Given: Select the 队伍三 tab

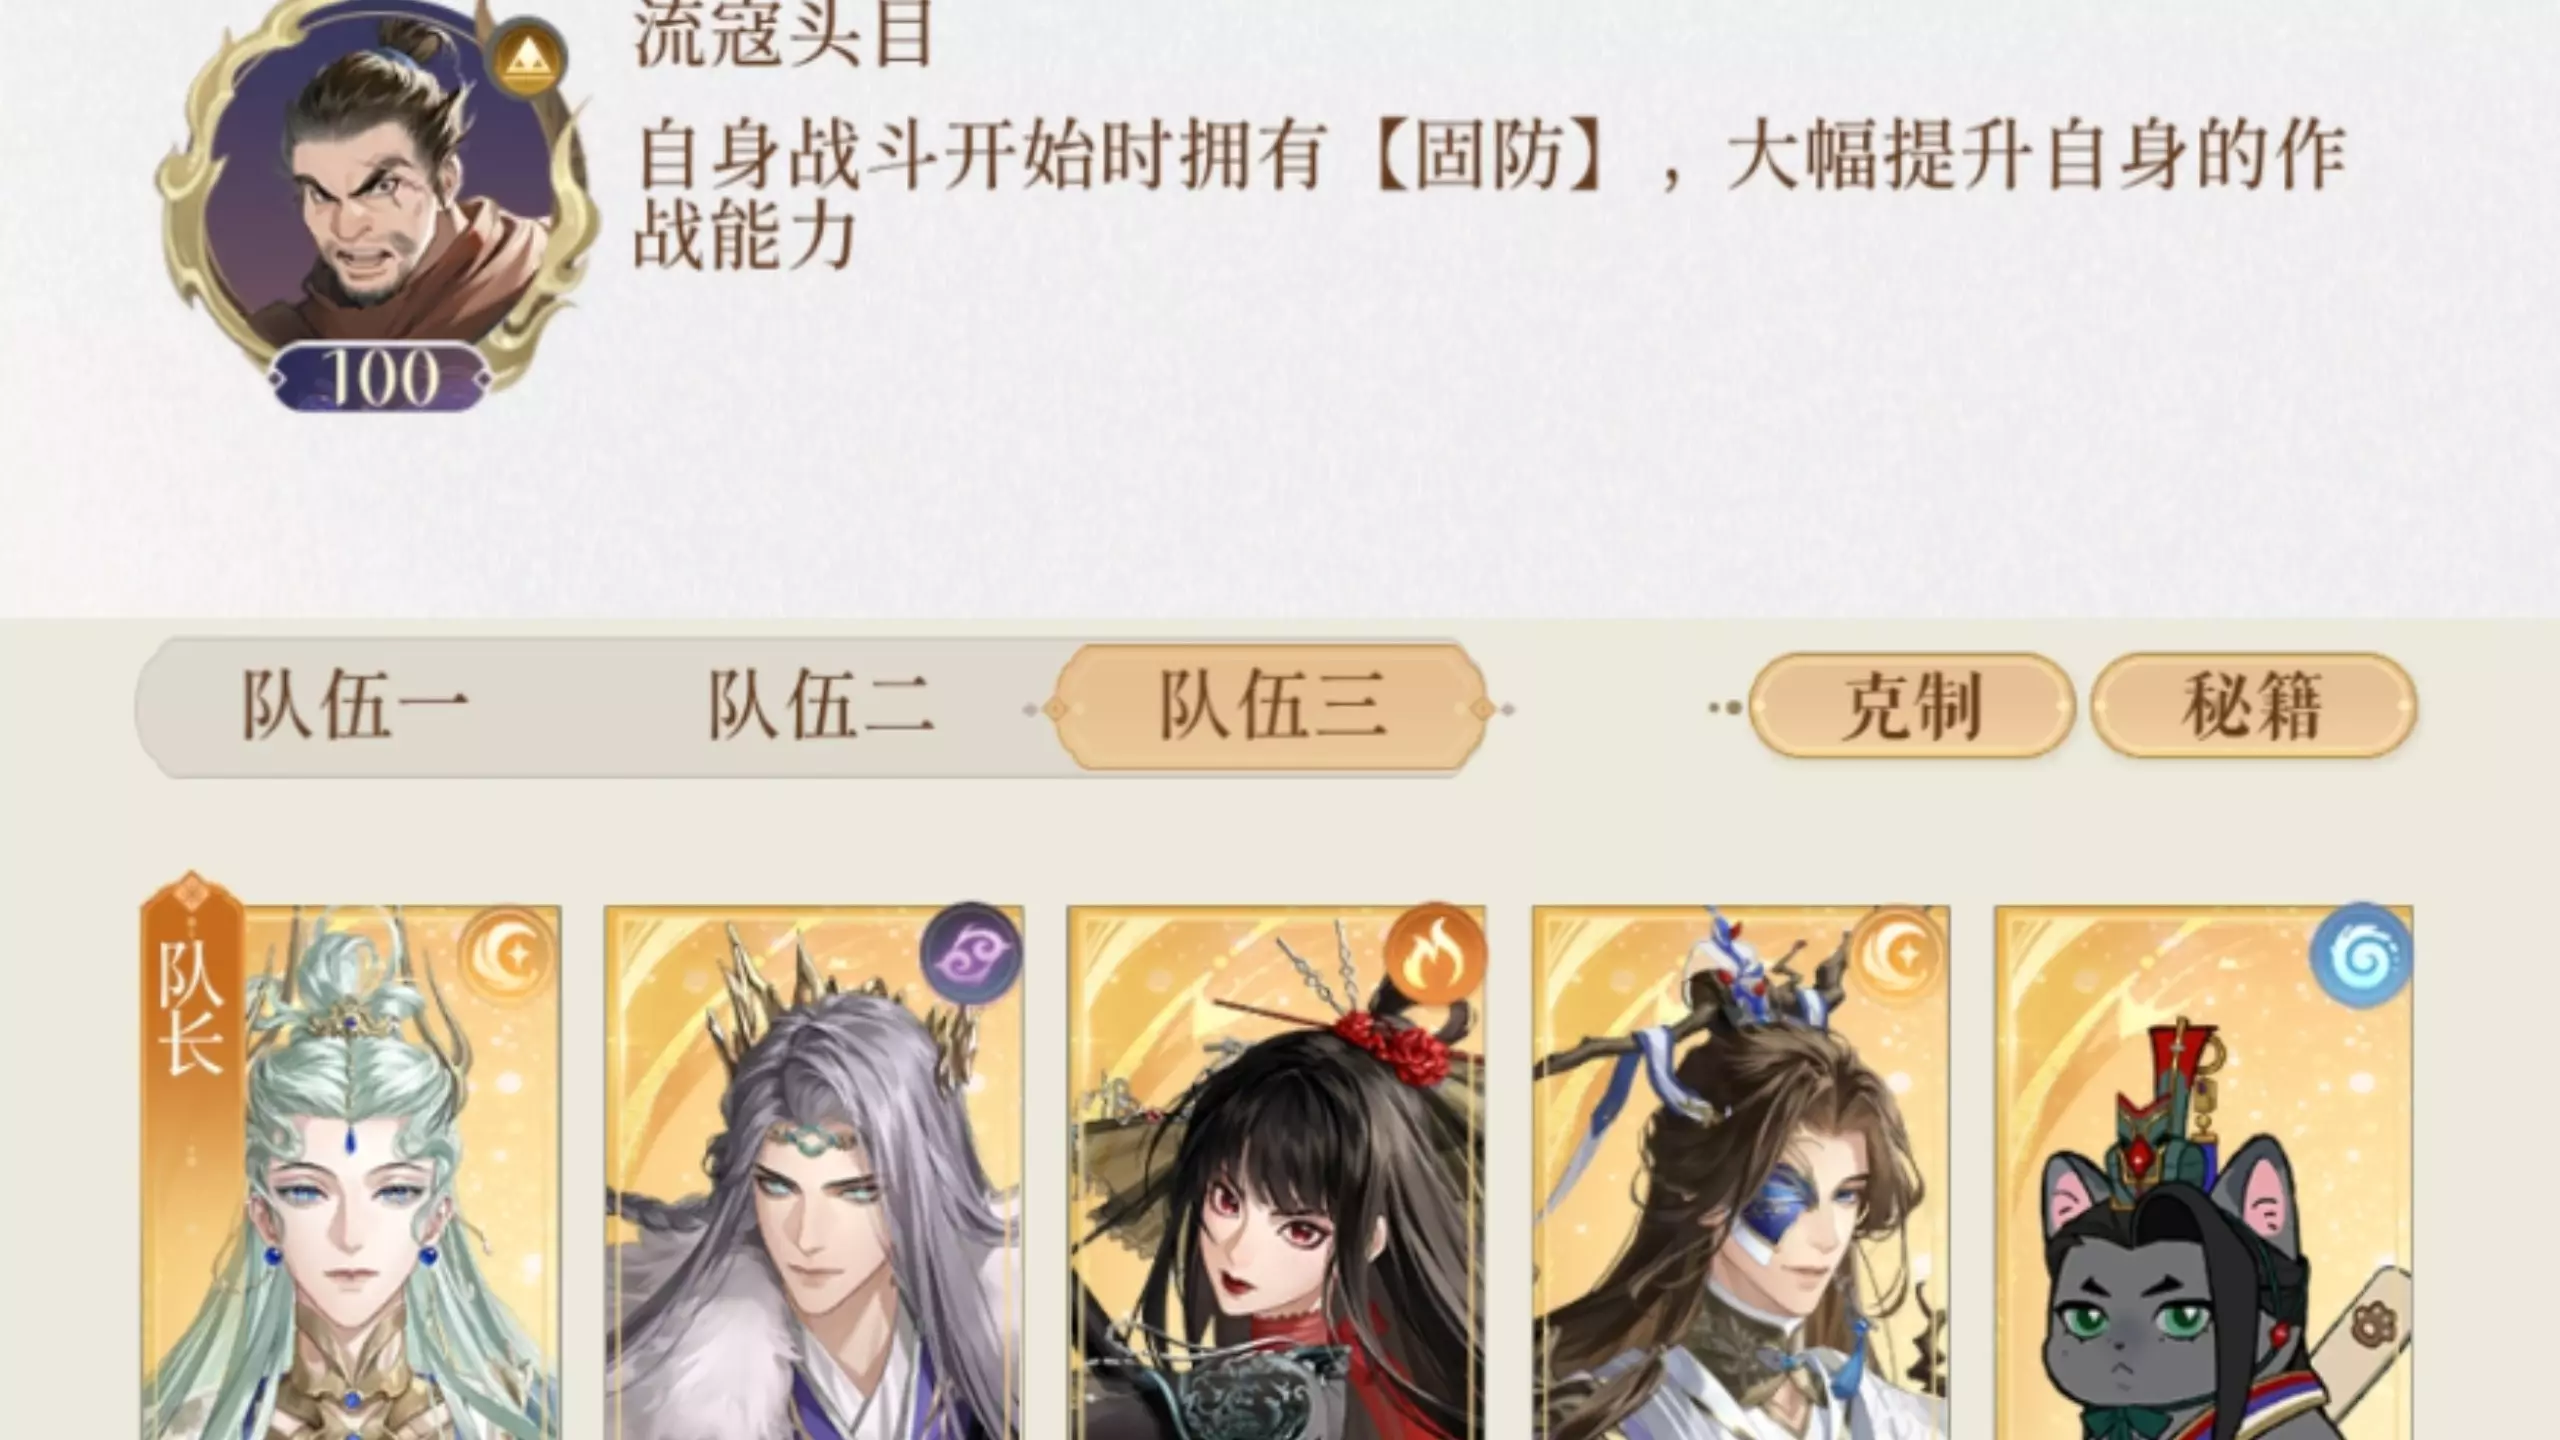Looking at the screenshot, I should coord(1271,708).
